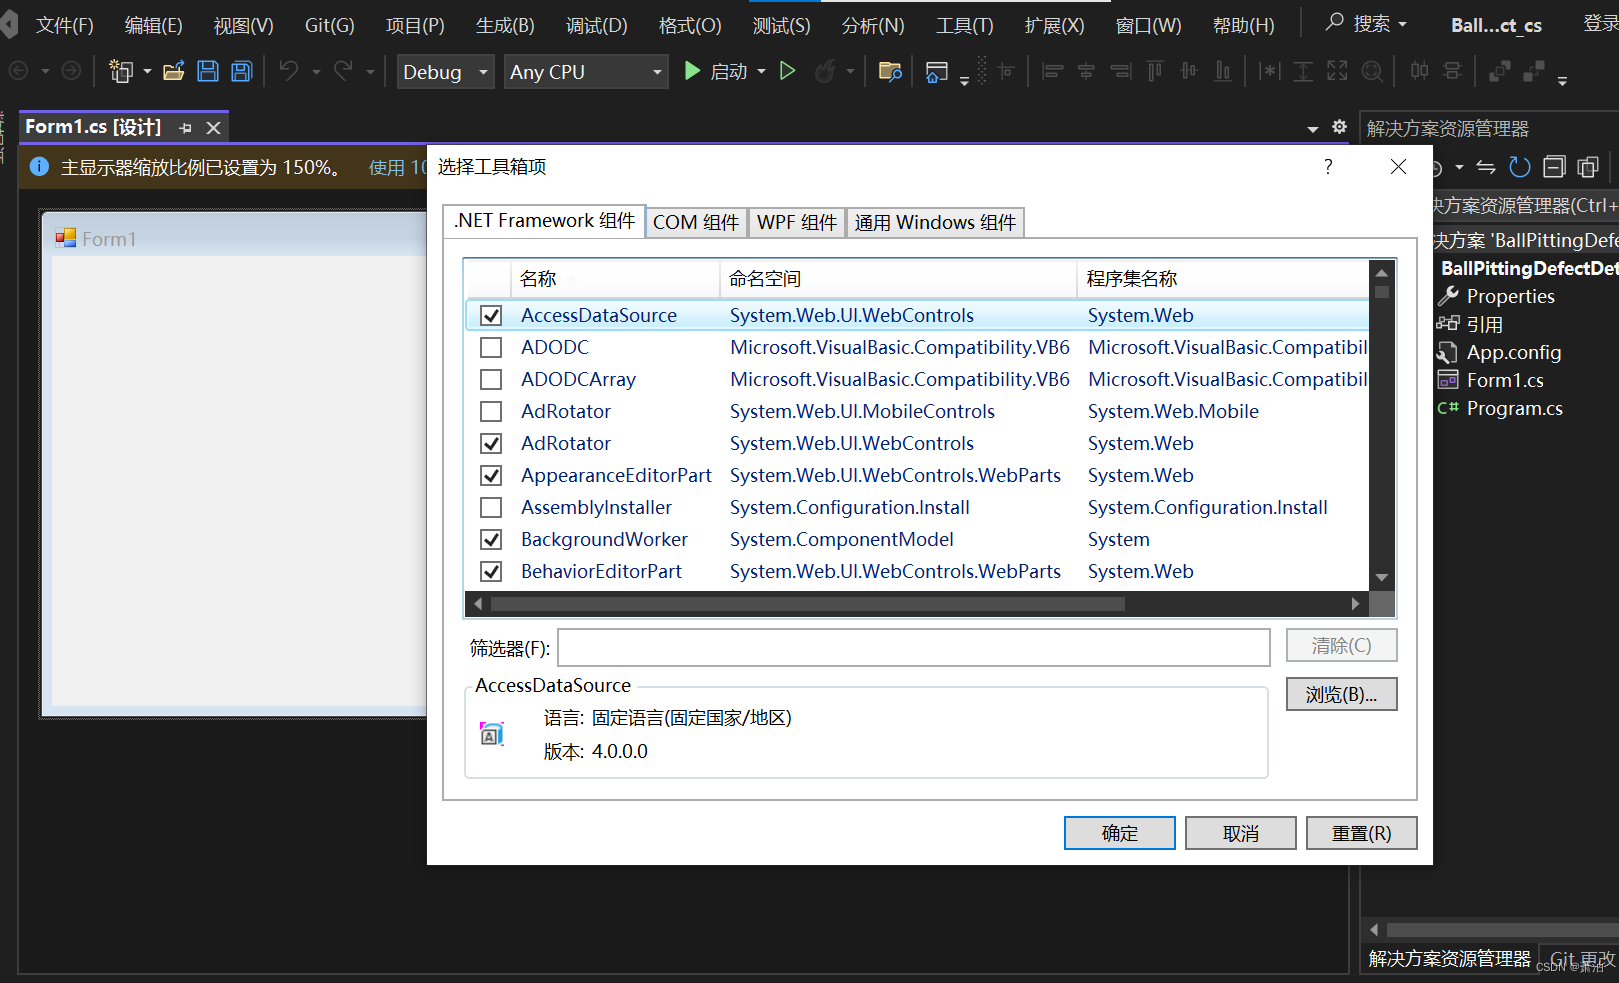Click the Align Rights layout icon
The height and width of the screenshot is (983, 1619).
click(1121, 71)
